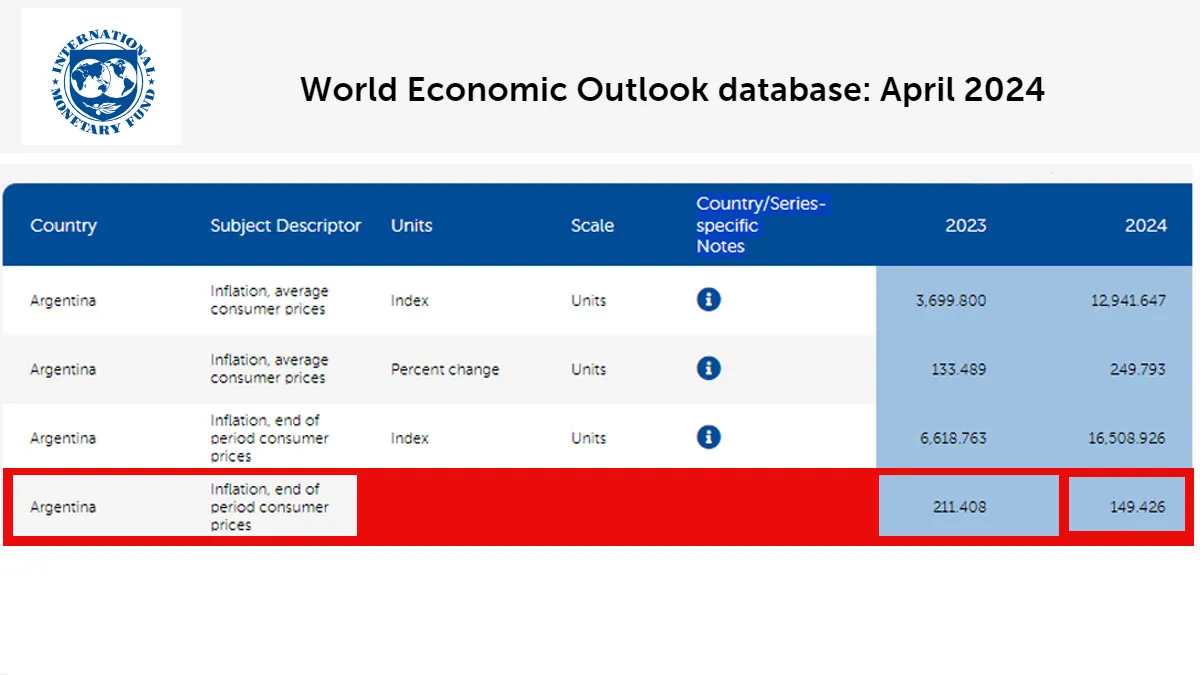The width and height of the screenshot is (1200, 675).
Task: Select the 6,618.763 index value
Action: coord(950,438)
